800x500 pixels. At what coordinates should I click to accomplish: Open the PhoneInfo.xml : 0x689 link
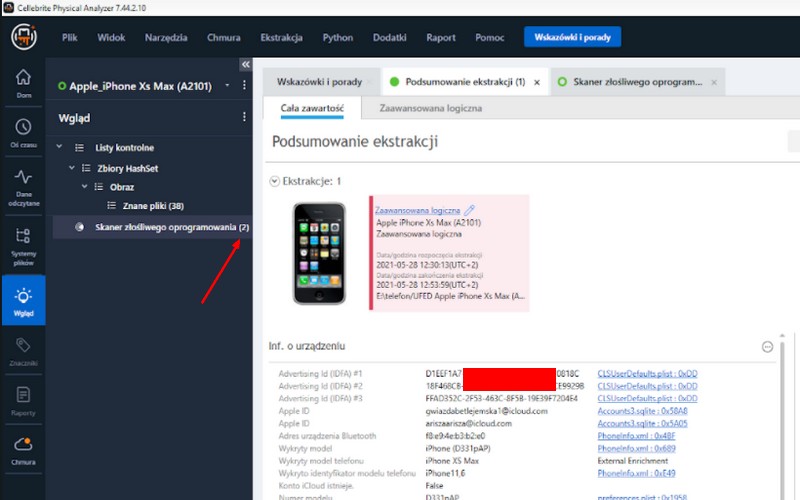point(636,448)
